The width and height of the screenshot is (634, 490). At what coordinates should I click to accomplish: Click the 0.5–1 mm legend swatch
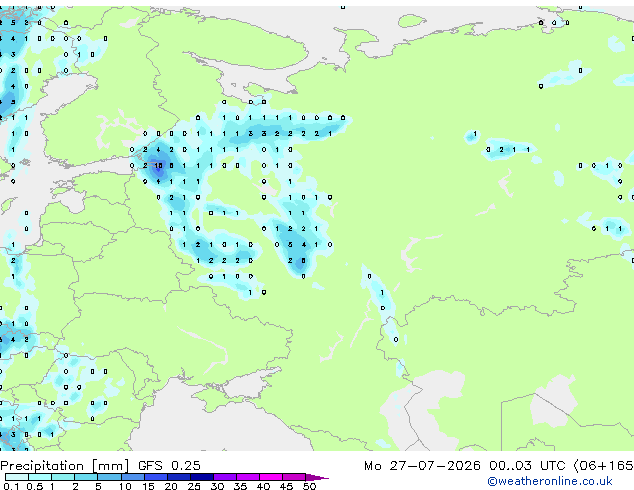click(x=40, y=477)
